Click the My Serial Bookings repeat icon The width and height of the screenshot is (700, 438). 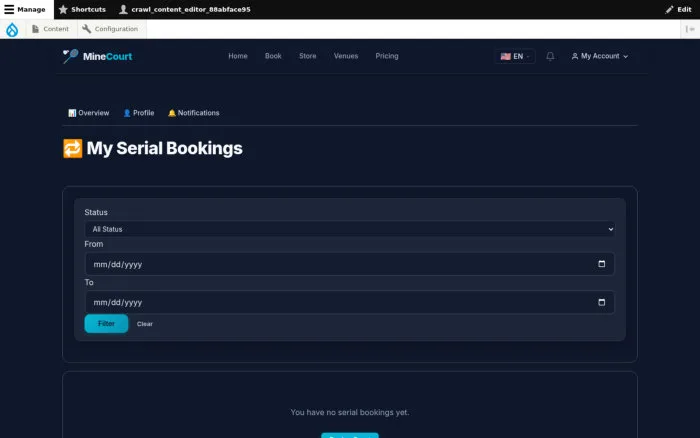point(72,149)
